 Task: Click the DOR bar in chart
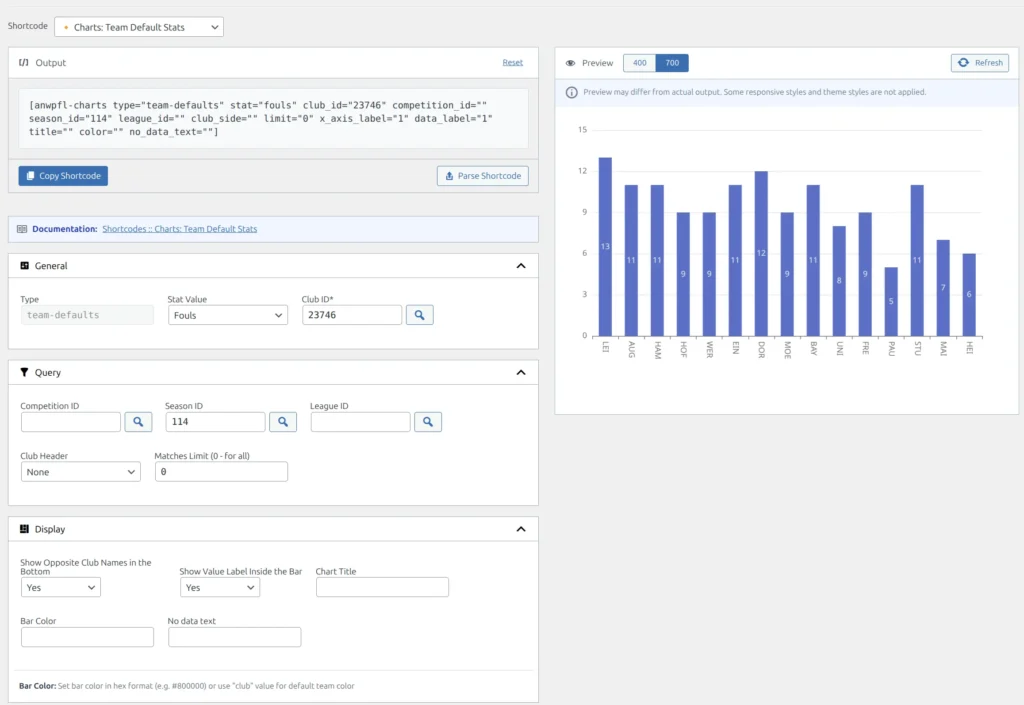761,254
